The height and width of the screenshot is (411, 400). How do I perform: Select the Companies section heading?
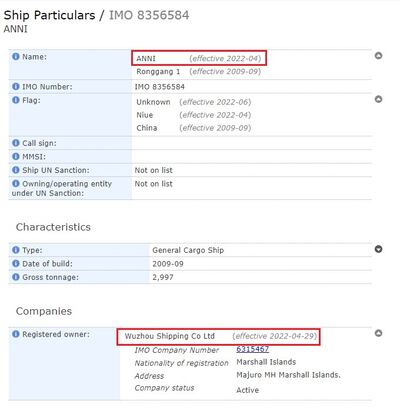point(44,311)
